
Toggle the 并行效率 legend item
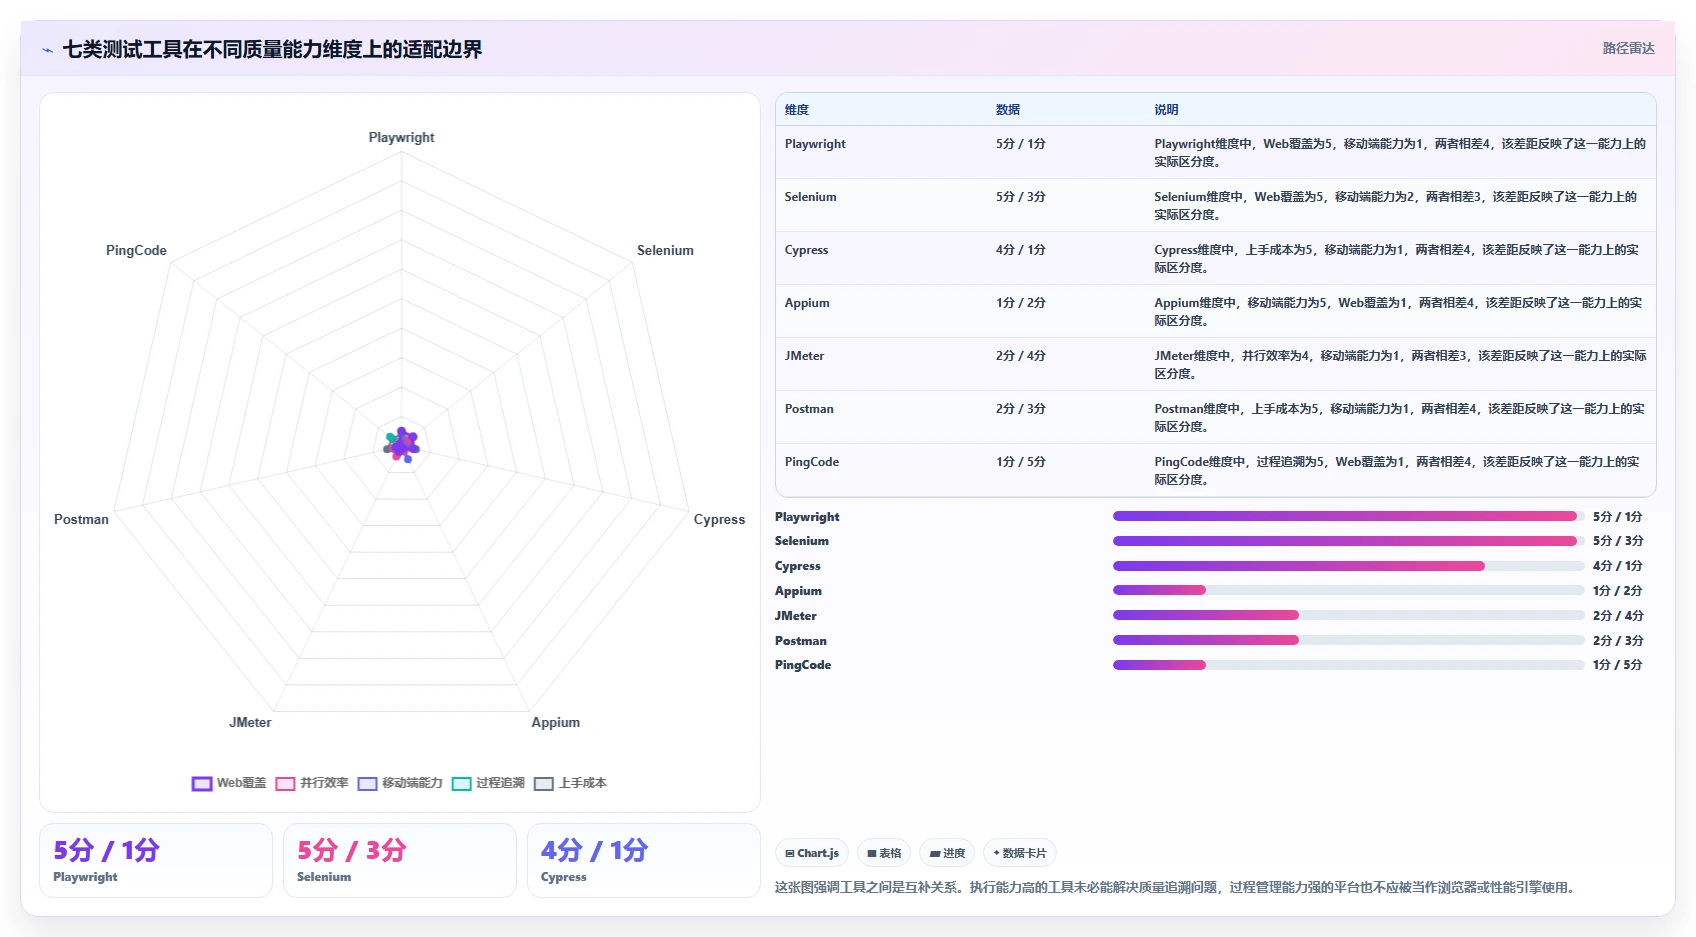coord(312,783)
